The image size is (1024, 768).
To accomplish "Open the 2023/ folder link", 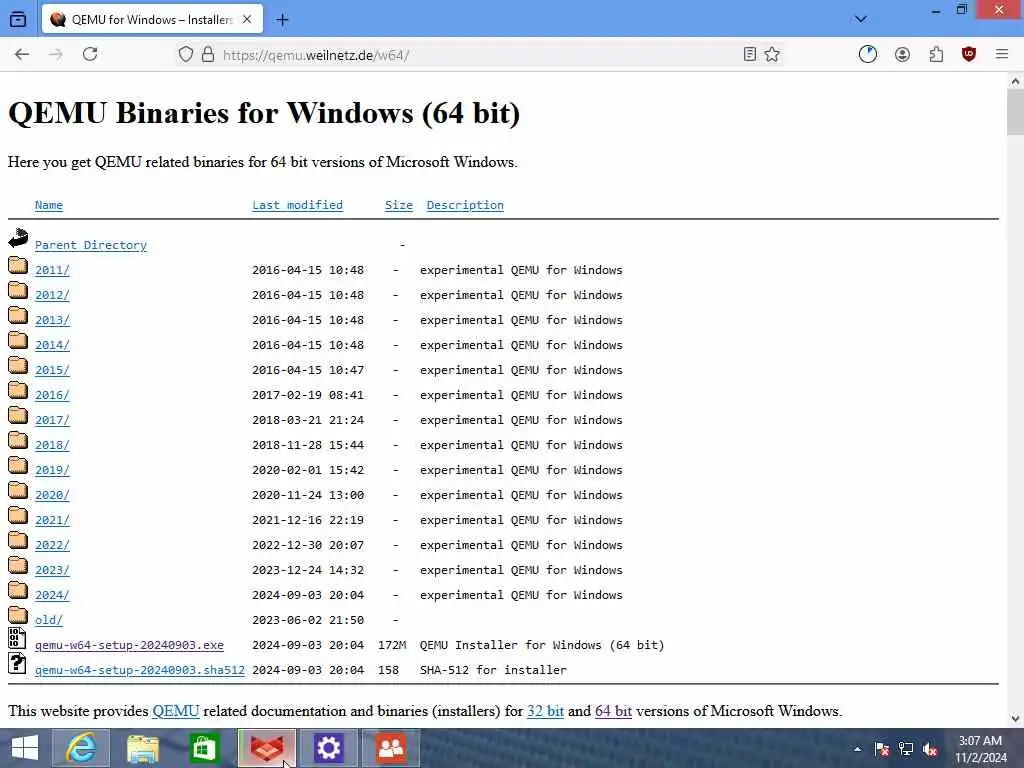I will (52, 570).
